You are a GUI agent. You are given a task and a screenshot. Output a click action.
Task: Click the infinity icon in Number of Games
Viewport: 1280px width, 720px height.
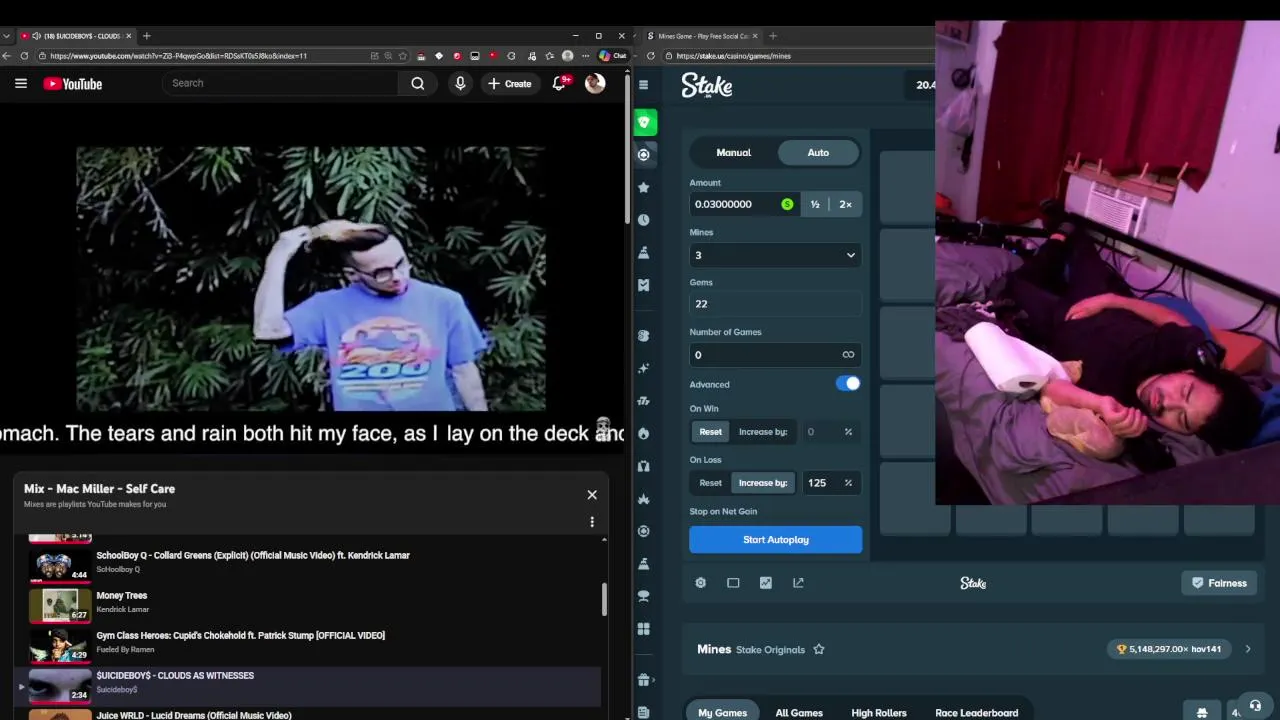tap(848, 355)
